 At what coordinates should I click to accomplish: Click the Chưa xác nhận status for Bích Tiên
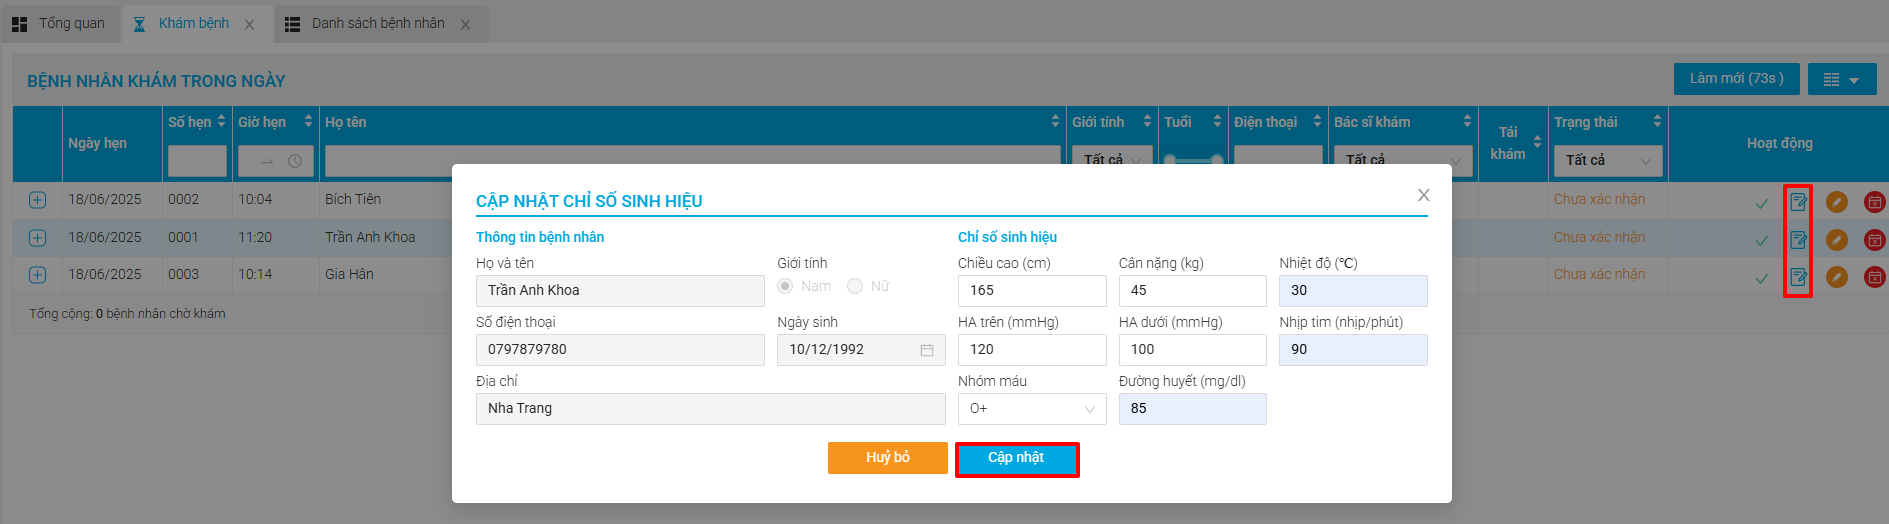[1599, 200]
